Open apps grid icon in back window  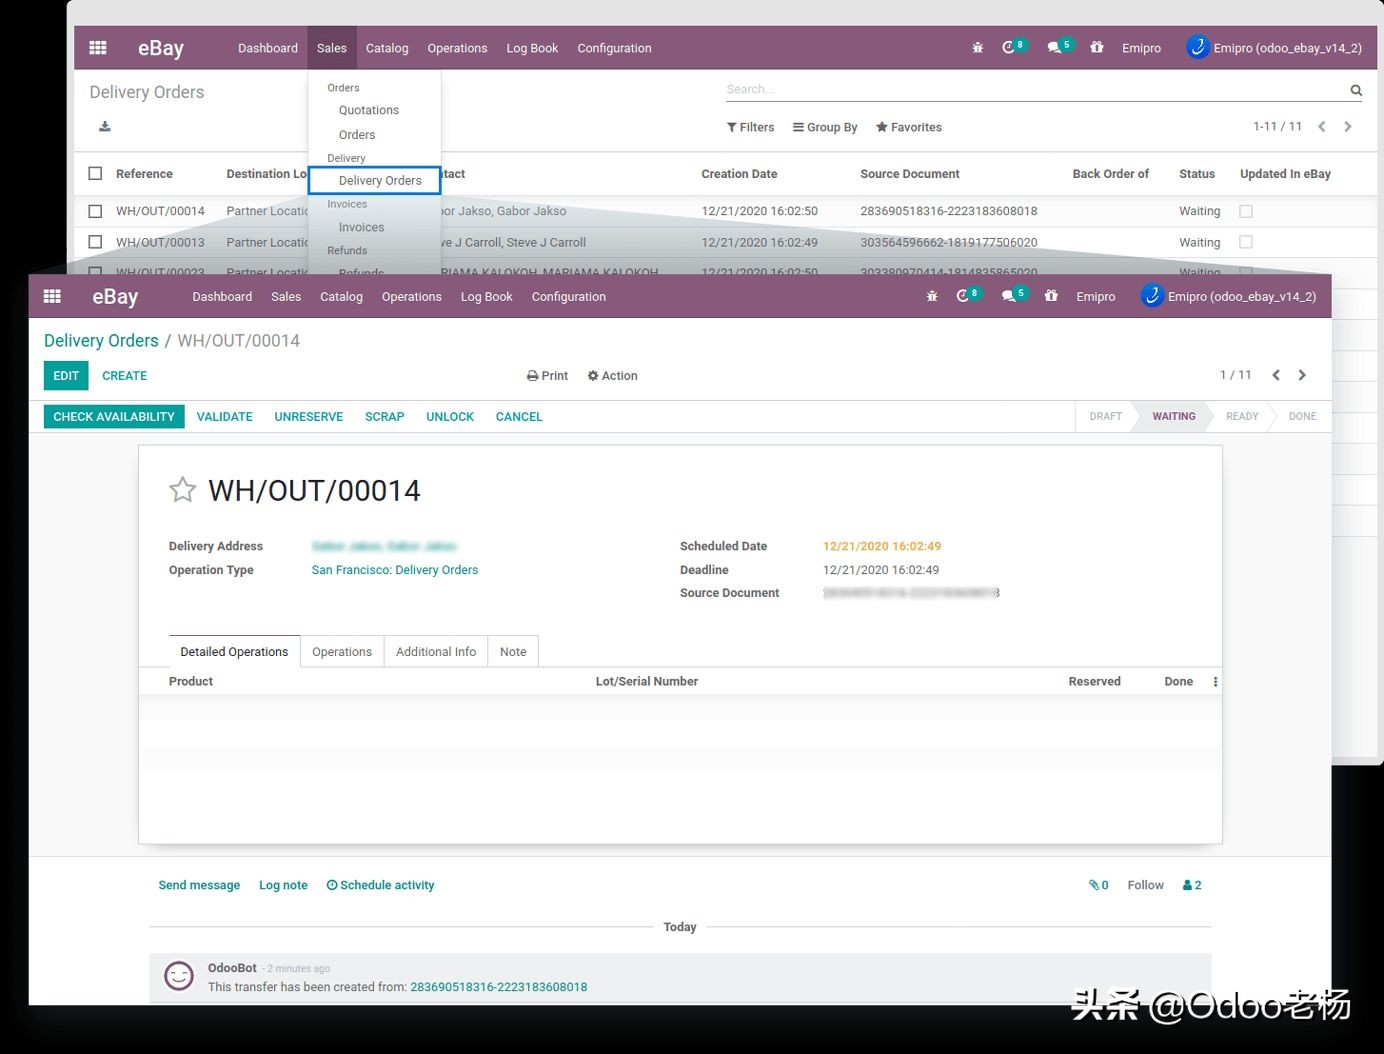pyautogui.click(x=98, y=48)
